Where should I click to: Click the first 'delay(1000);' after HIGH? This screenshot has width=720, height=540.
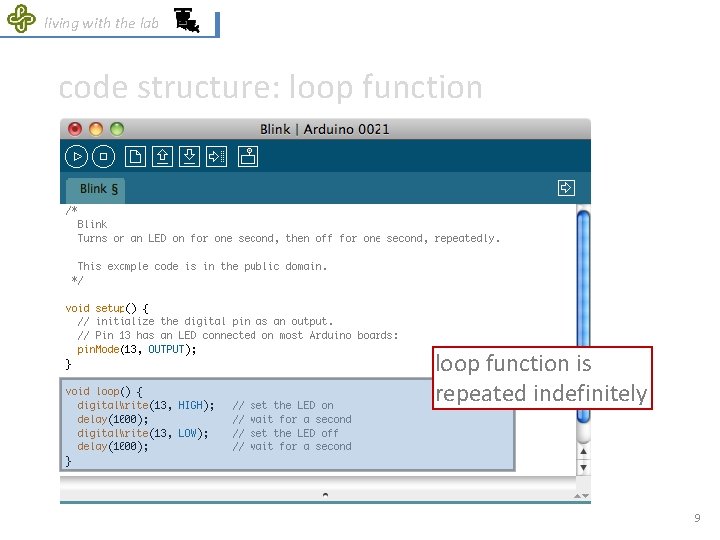(x=112, y=420)
